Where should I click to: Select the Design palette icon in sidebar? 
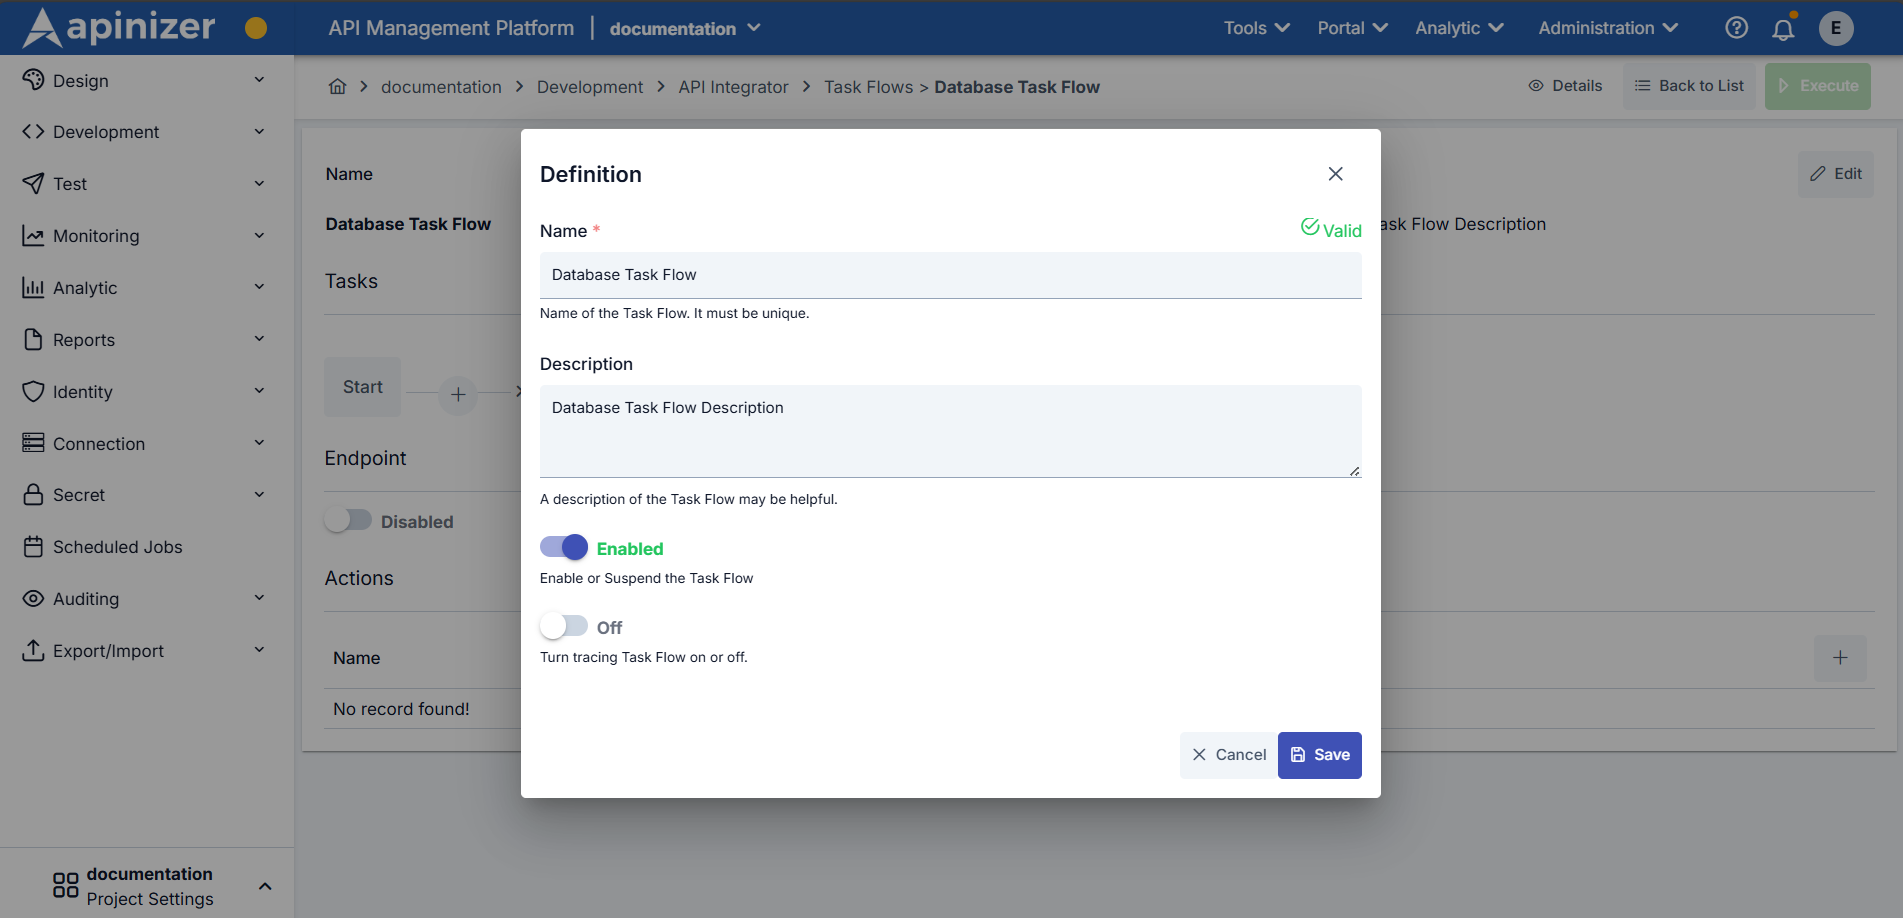click(34, 80)
